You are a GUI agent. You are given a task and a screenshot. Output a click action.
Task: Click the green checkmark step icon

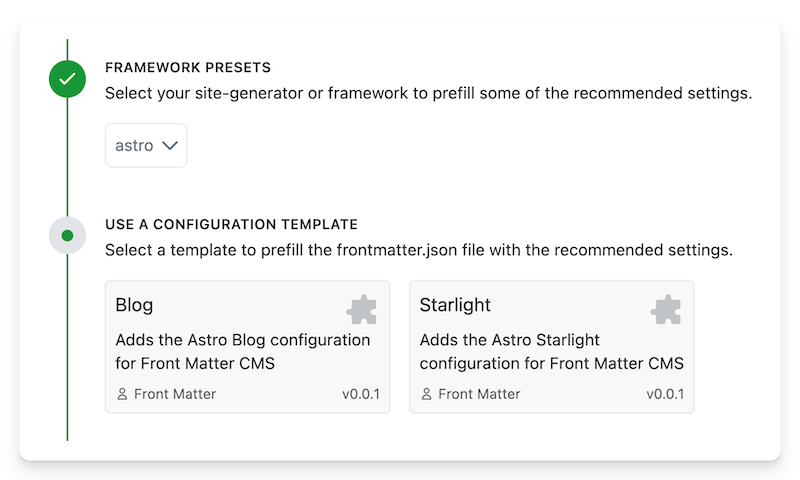coord(67,78)
